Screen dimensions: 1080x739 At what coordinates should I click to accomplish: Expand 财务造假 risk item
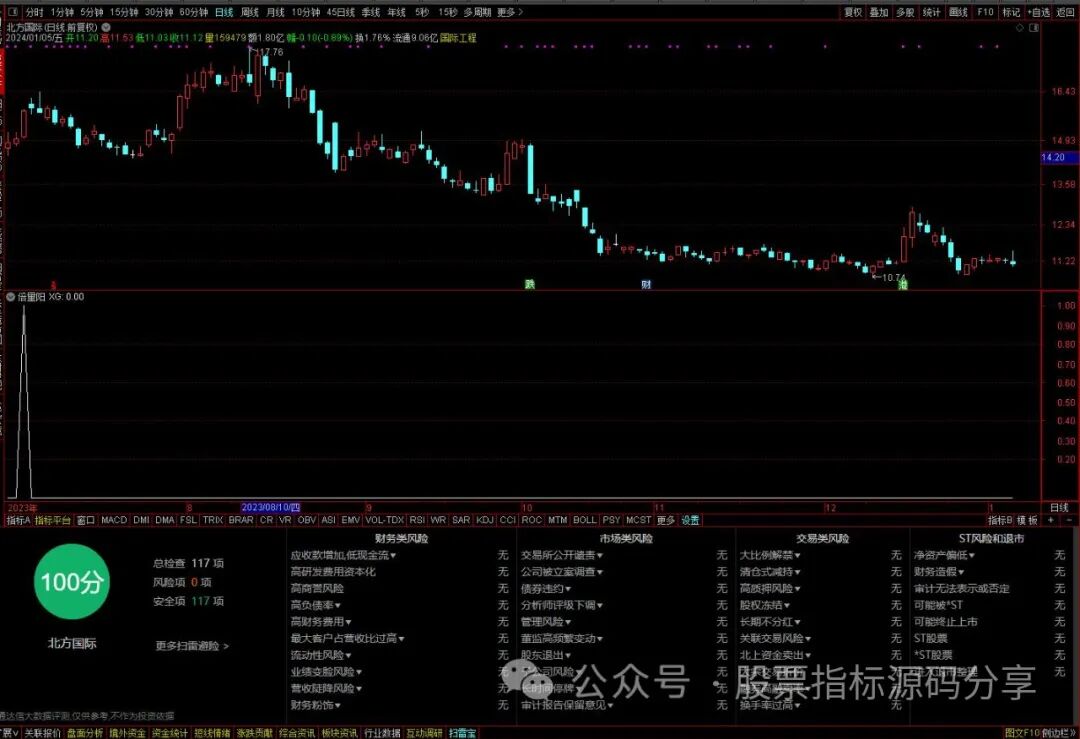click(938, 572)
